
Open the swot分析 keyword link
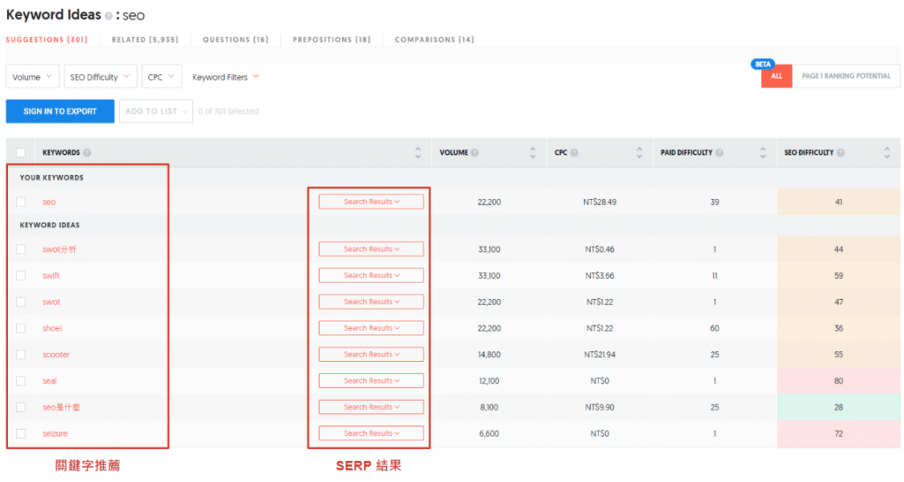pyautogui.click(x=59, y=249)
